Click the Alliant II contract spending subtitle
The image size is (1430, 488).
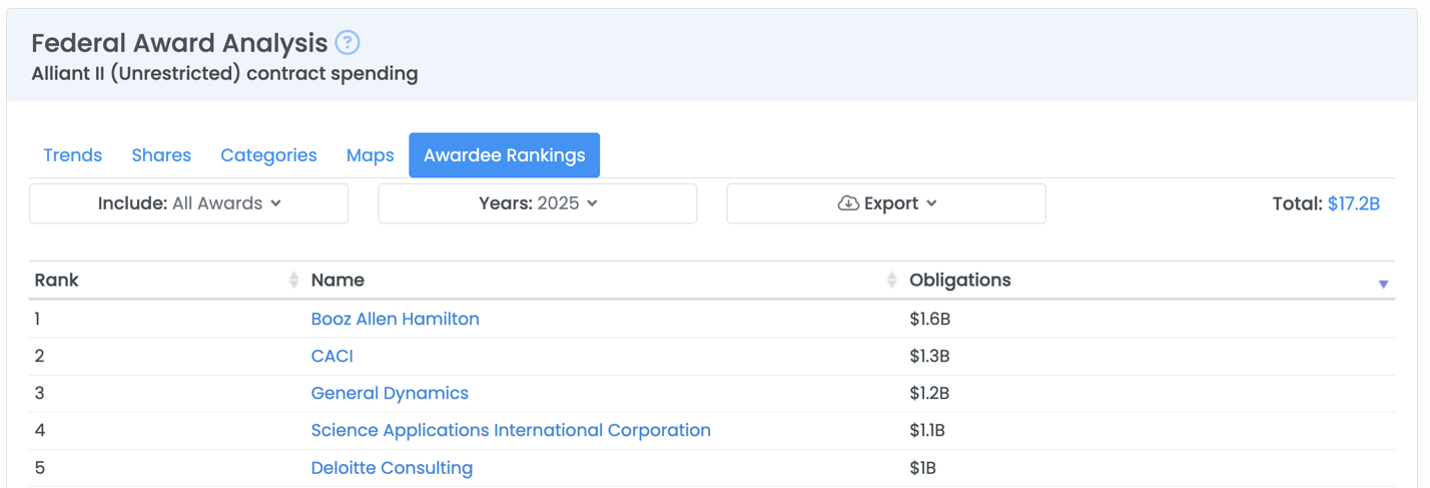click(225, 74)
